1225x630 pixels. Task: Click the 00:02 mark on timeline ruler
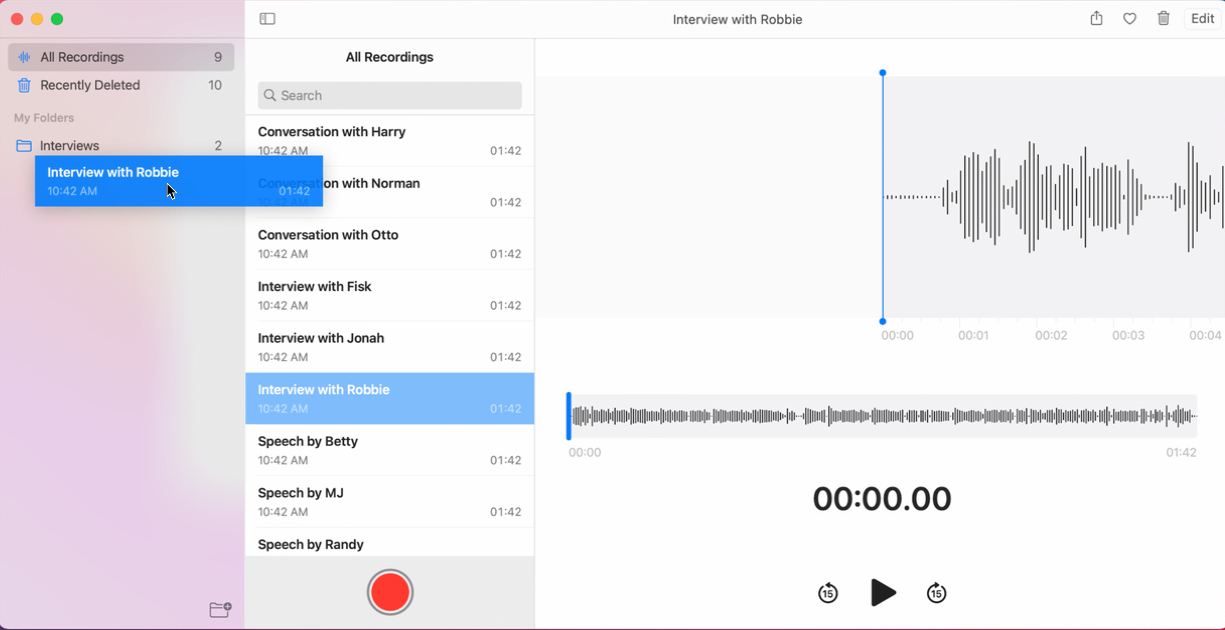tap(1051, 336)
